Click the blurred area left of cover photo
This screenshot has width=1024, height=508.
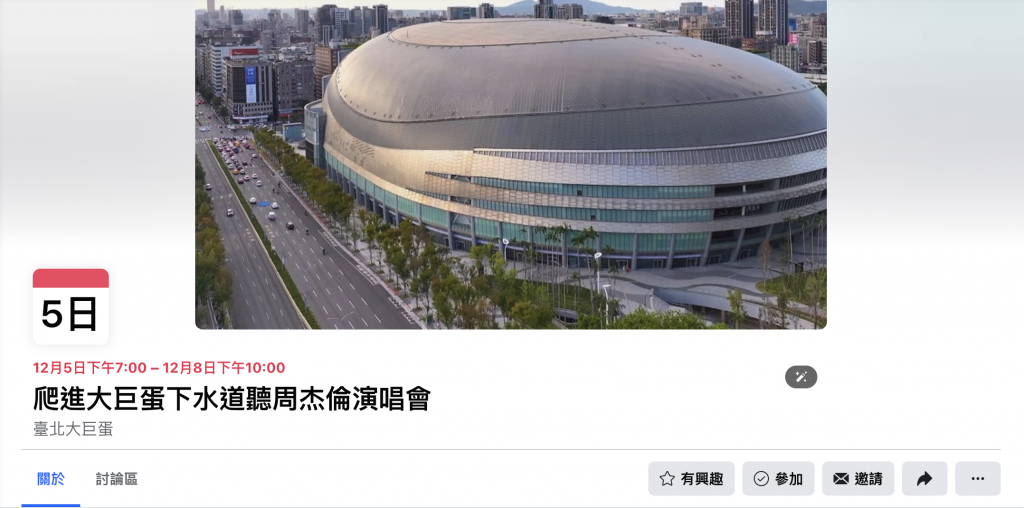(97, 131)
